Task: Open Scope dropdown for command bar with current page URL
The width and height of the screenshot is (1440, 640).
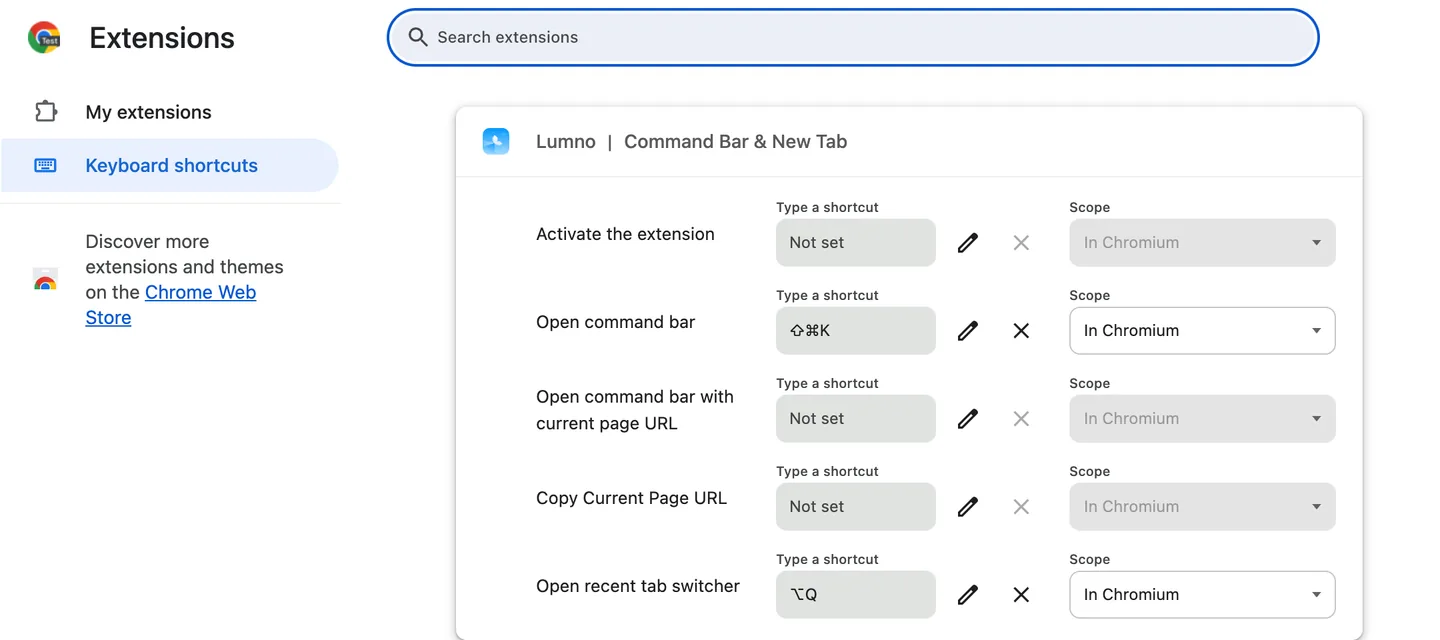Action: point(1202,418)
